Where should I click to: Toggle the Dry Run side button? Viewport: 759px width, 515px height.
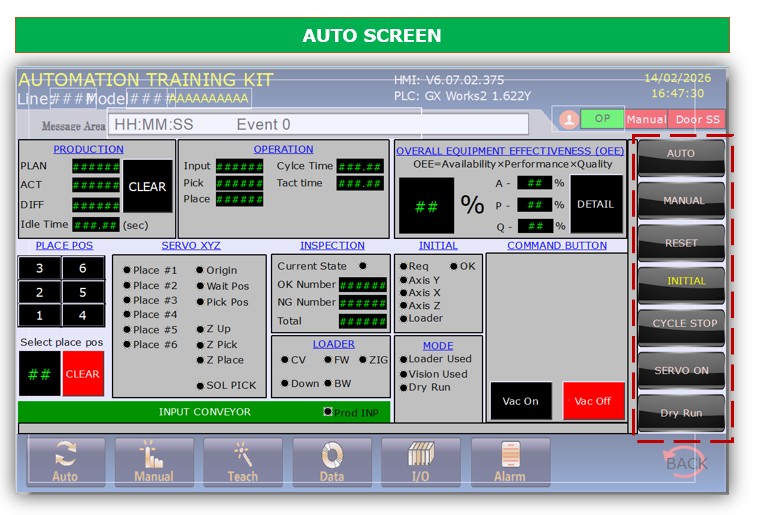(x=682, y=413)
